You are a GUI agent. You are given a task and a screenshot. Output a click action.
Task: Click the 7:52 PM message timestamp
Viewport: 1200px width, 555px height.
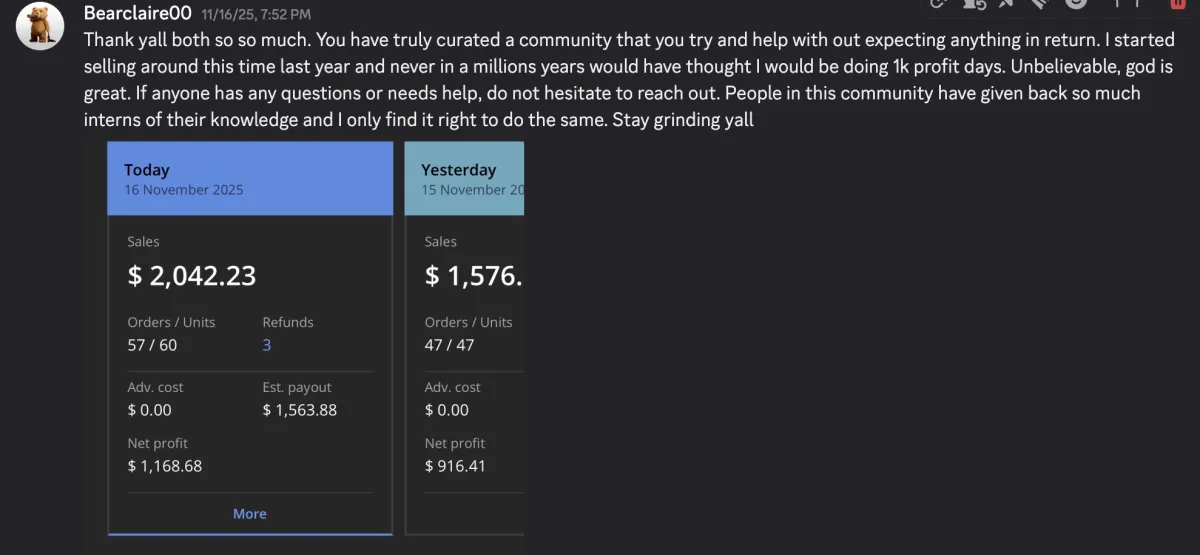(256, 15)
